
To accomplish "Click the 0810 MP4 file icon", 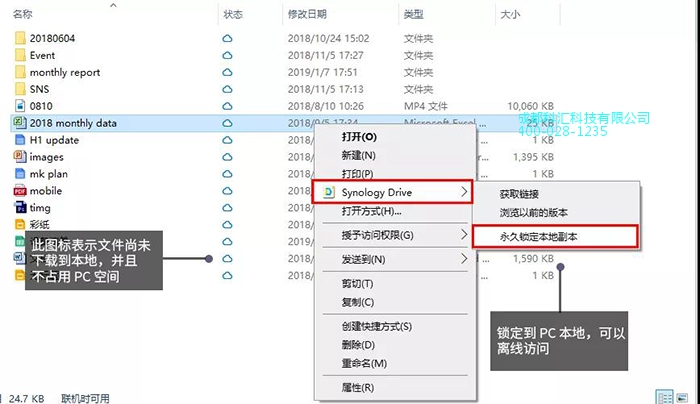I will 20,106.
